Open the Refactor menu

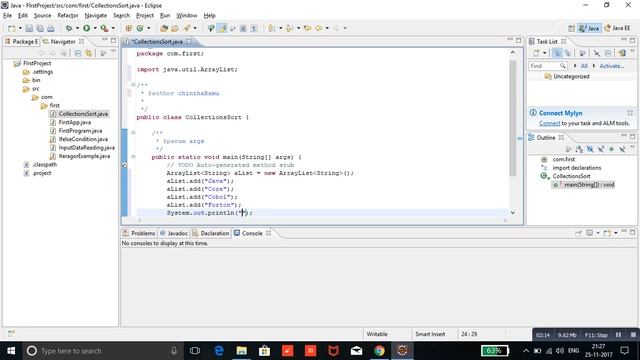point(68,16)
